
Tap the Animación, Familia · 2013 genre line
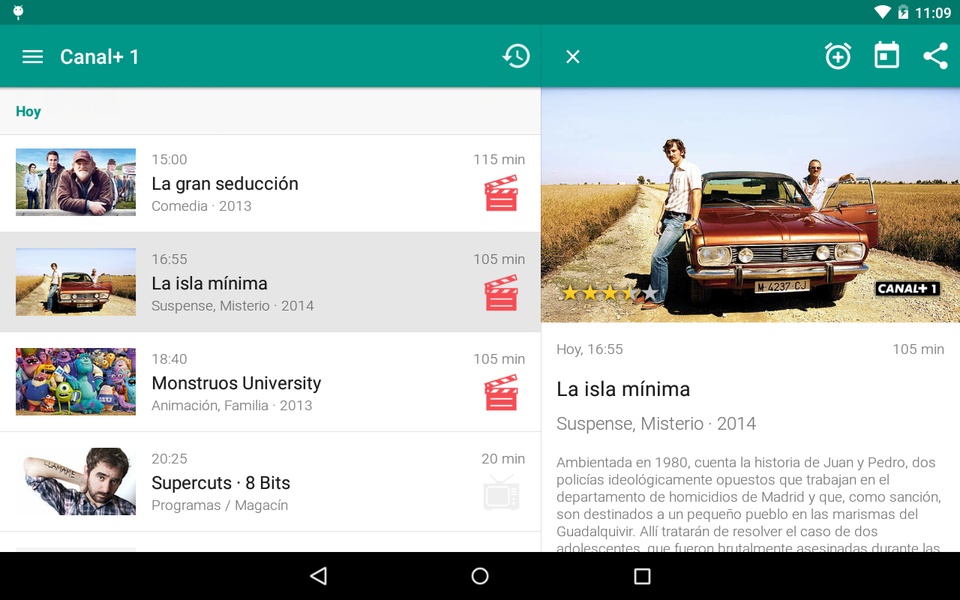coord(231,406)
